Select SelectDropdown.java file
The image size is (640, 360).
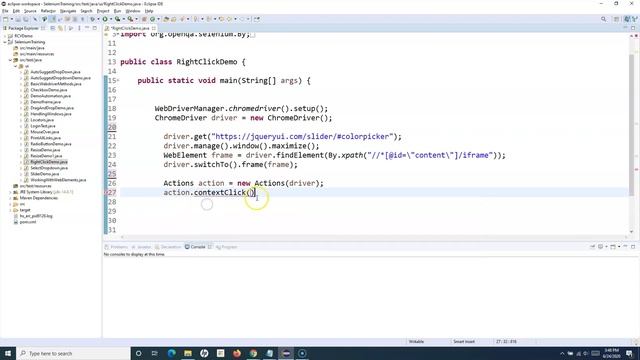point(49,168)
